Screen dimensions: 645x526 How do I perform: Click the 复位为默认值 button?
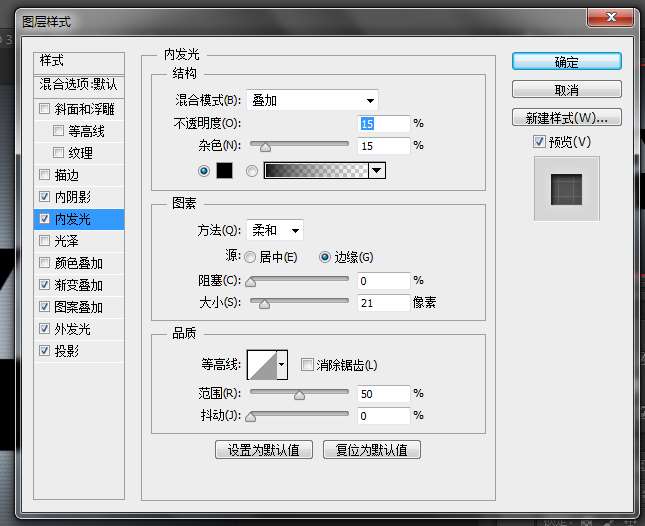tap(371, 450)
